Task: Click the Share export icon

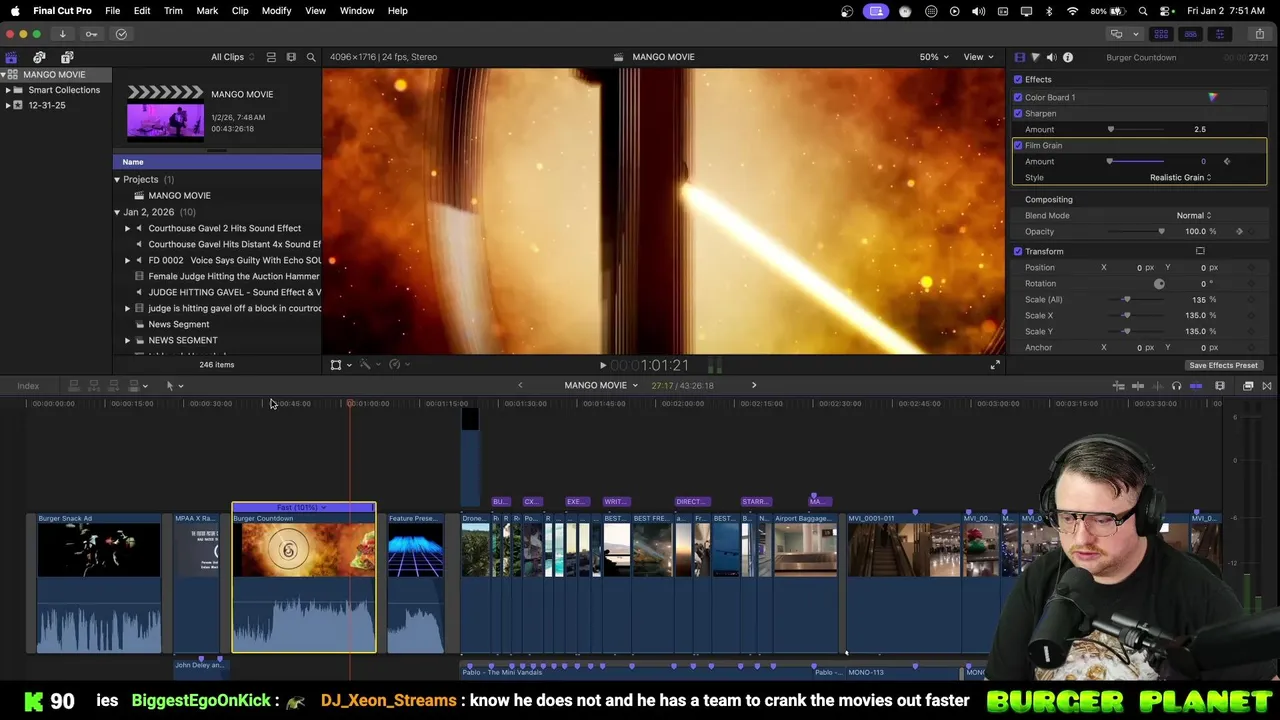Action: point(1259,34)
